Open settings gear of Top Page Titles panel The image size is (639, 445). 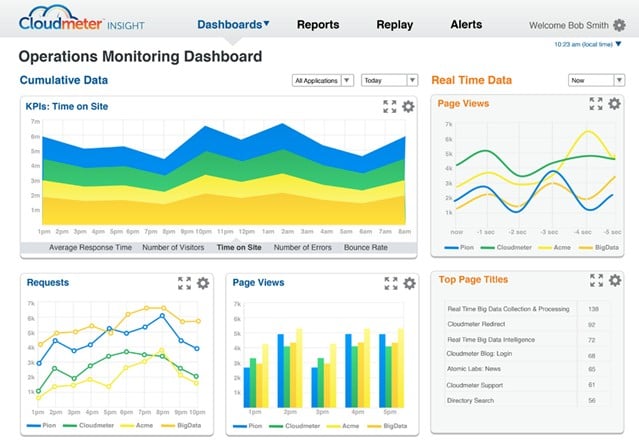pyautogui.click(x=615, y=280)
